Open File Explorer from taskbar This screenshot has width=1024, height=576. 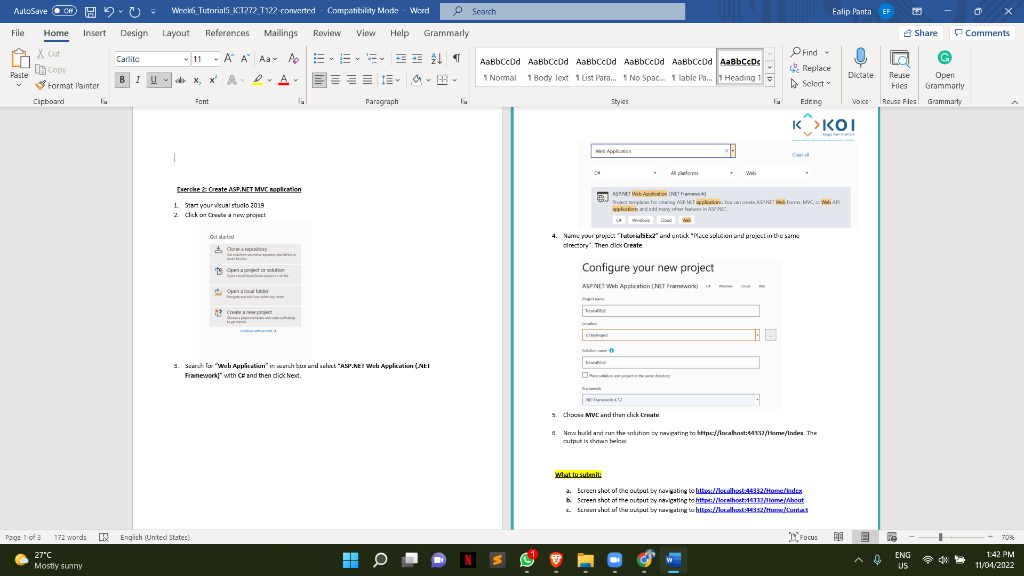pos(585,560)
